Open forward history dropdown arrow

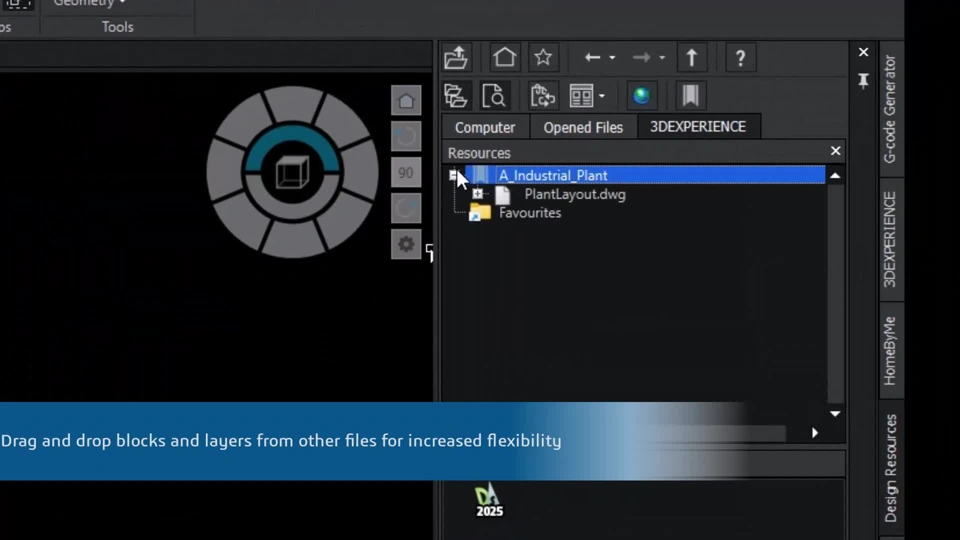pyautogui.click(x=662, y=58)
